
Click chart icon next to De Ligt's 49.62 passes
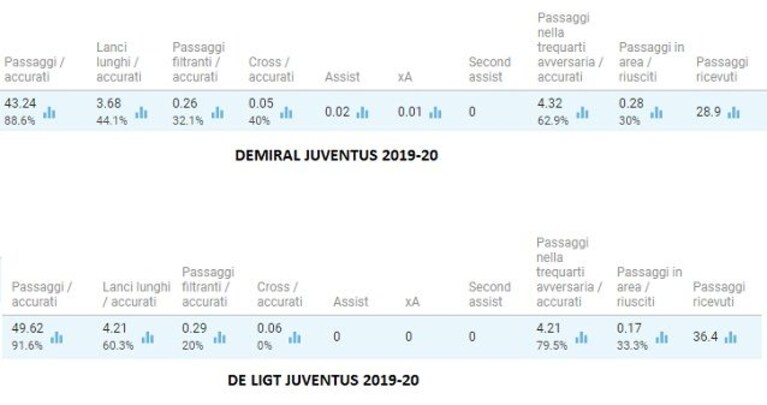57,338
